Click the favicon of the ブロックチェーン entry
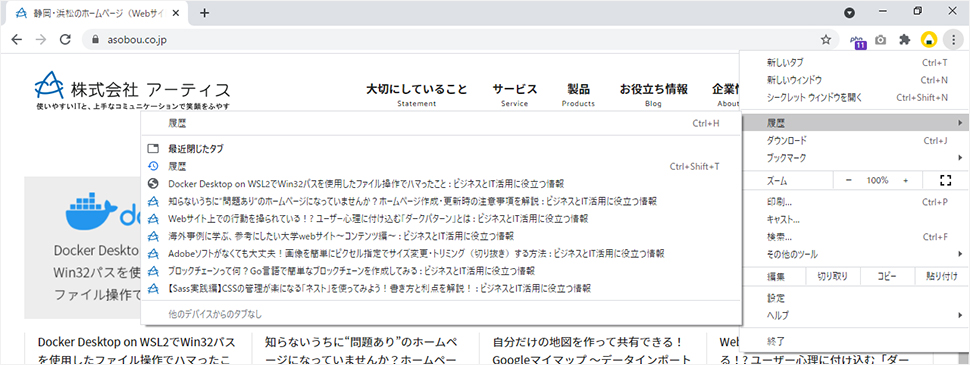The width and height of the screenshot is (970, 365). tap(153, 270)
